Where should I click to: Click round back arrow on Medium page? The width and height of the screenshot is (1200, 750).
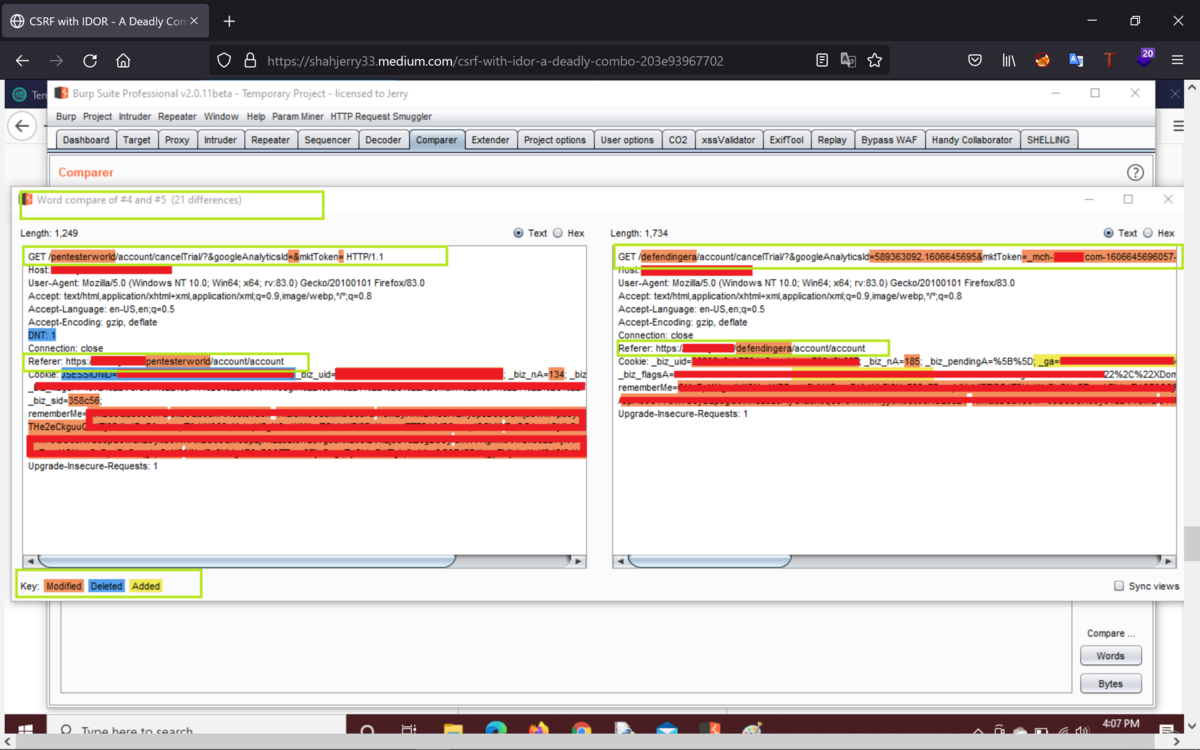tap(22, 126)
